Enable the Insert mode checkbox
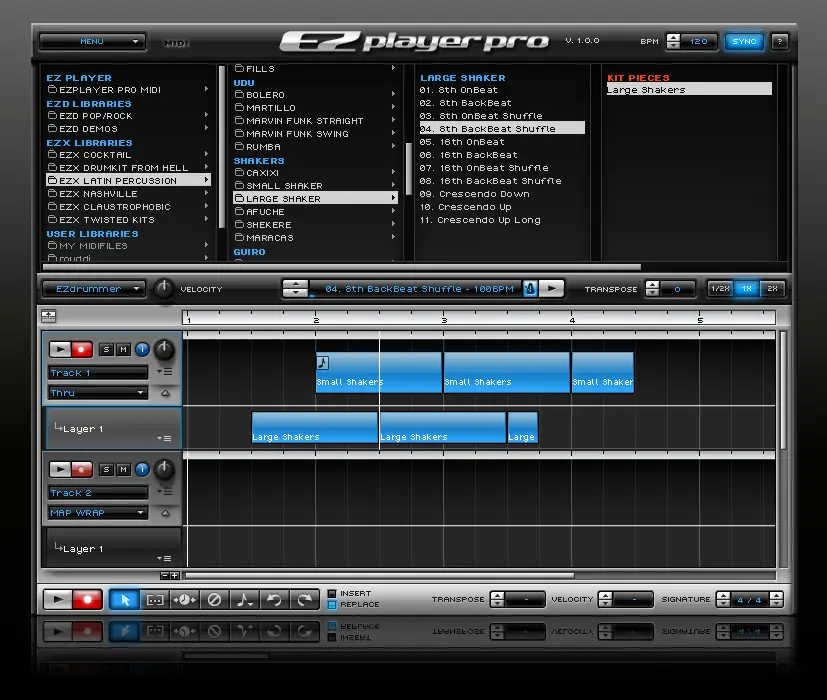Image resolution: width=827 pixels, height=700 pixels. [x=332, y=594]
